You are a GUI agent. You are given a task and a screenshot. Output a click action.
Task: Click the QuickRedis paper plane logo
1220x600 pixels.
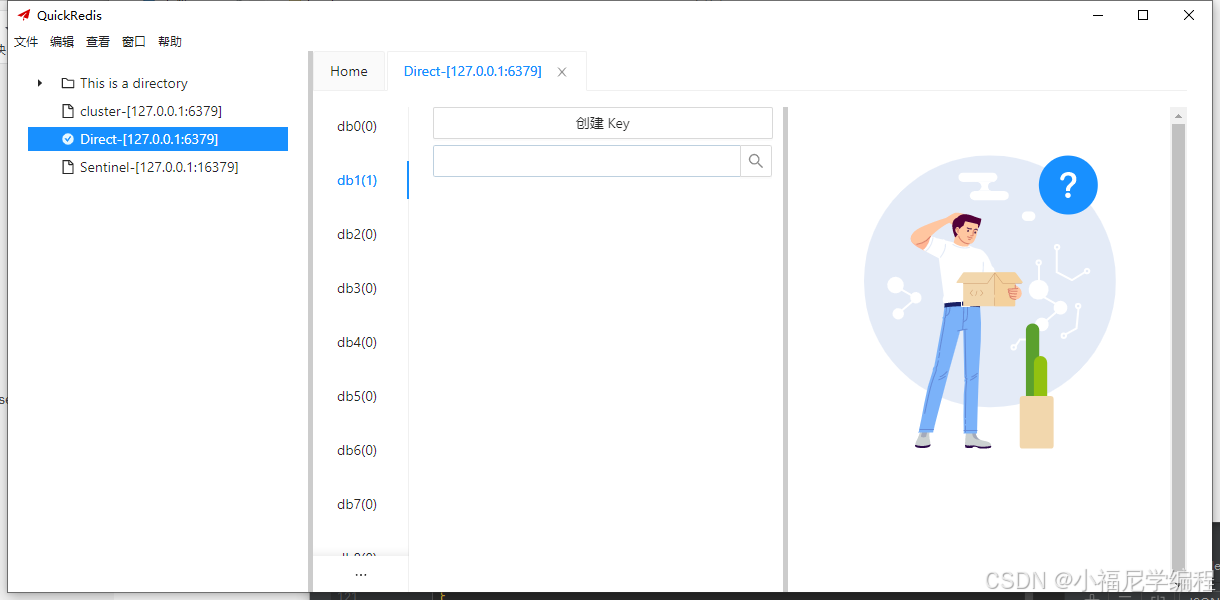pyautogui.click(x=25, y=14)
